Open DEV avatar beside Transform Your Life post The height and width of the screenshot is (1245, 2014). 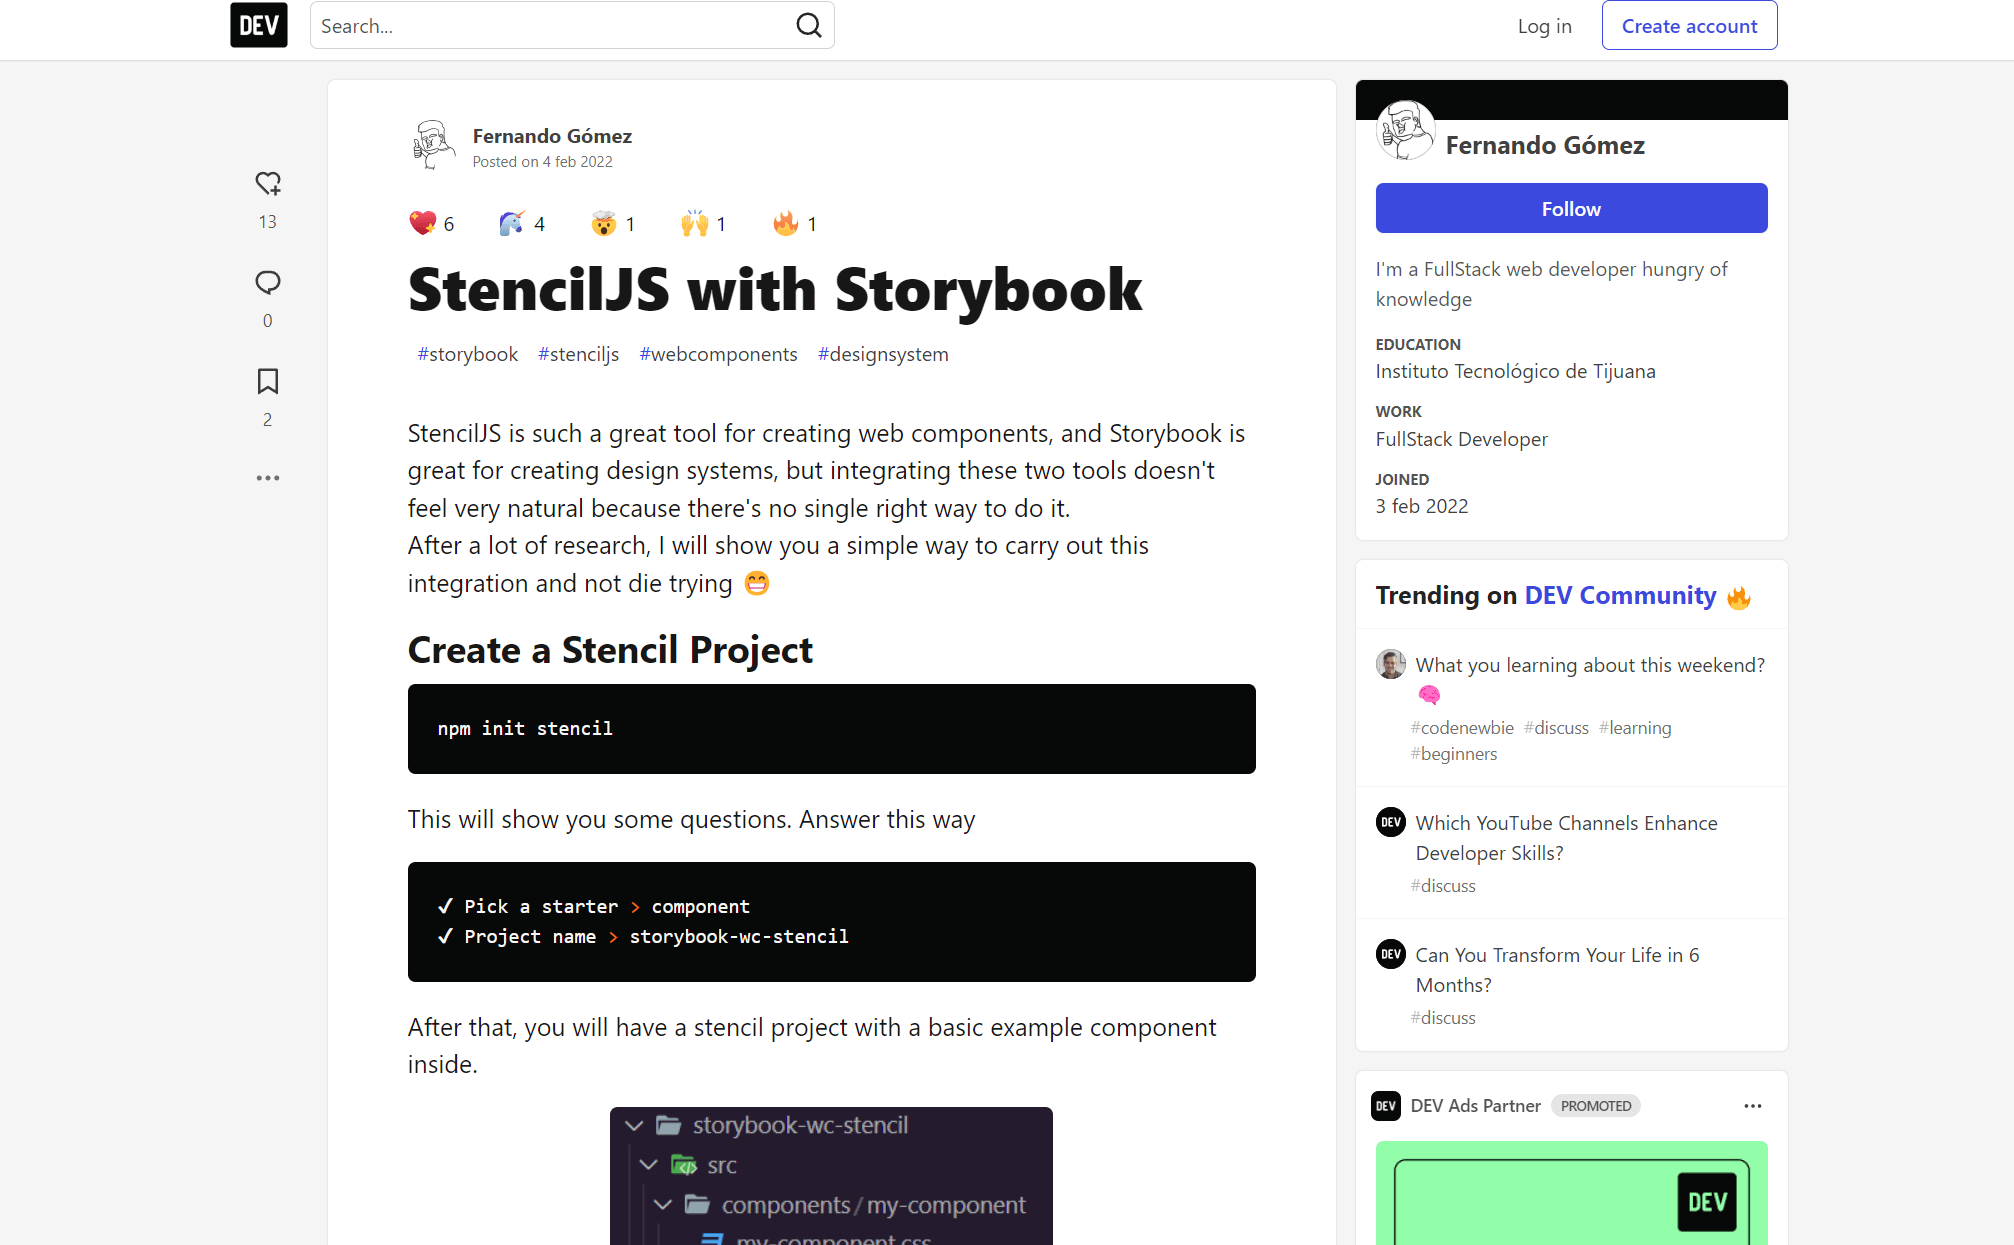point(1390,954)
